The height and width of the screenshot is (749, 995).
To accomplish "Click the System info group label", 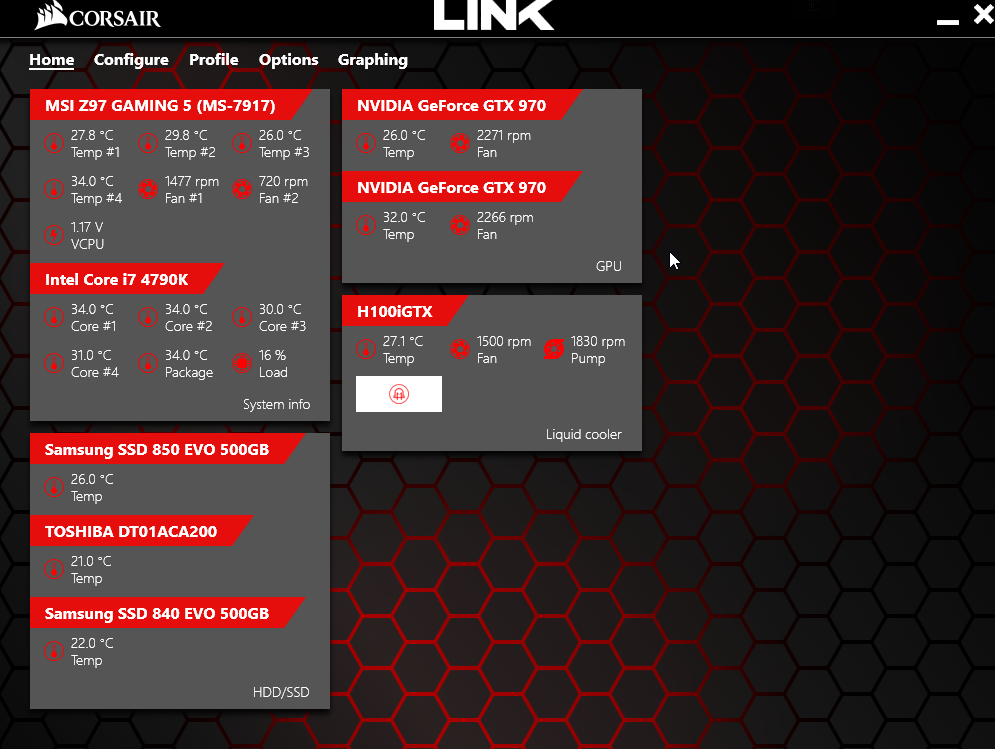I will (277, 404).
